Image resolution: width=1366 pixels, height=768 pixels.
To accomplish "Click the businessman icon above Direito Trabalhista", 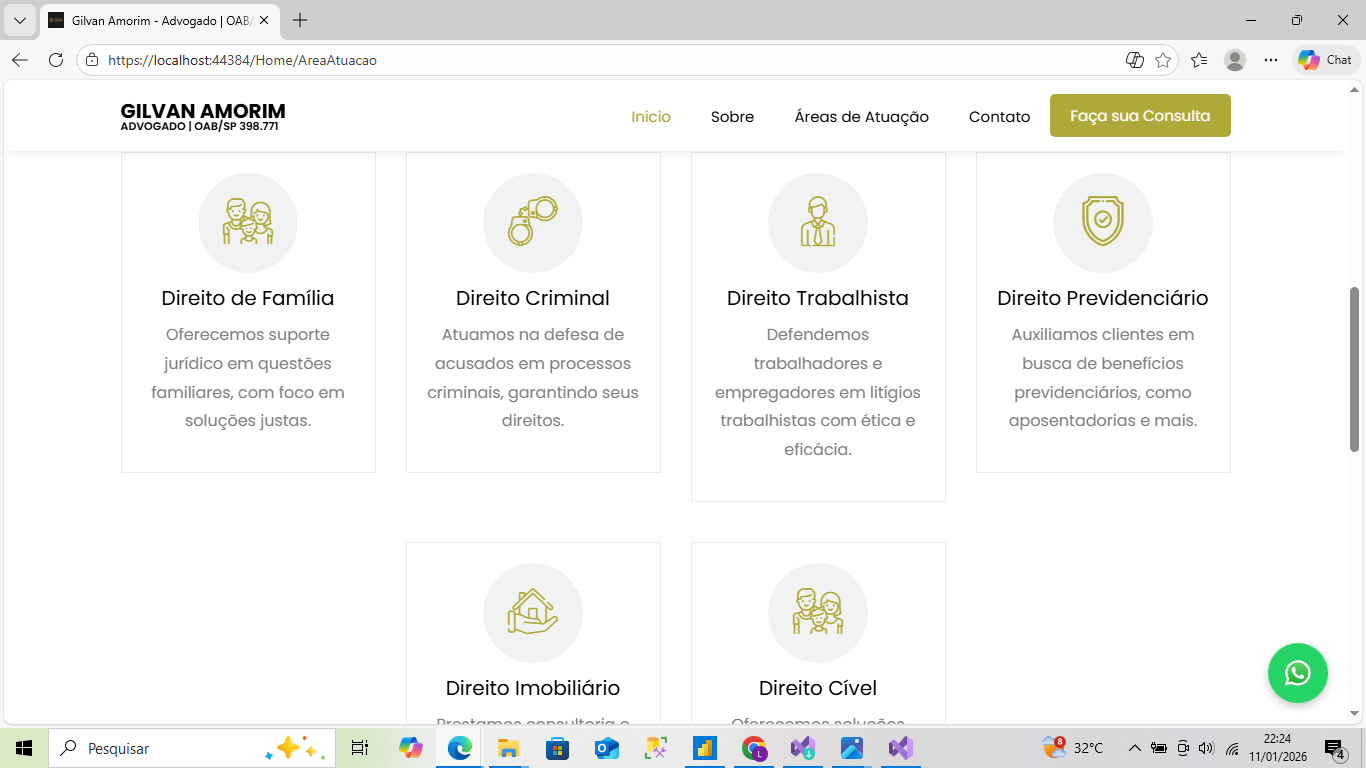I will [x=818, y=222].
